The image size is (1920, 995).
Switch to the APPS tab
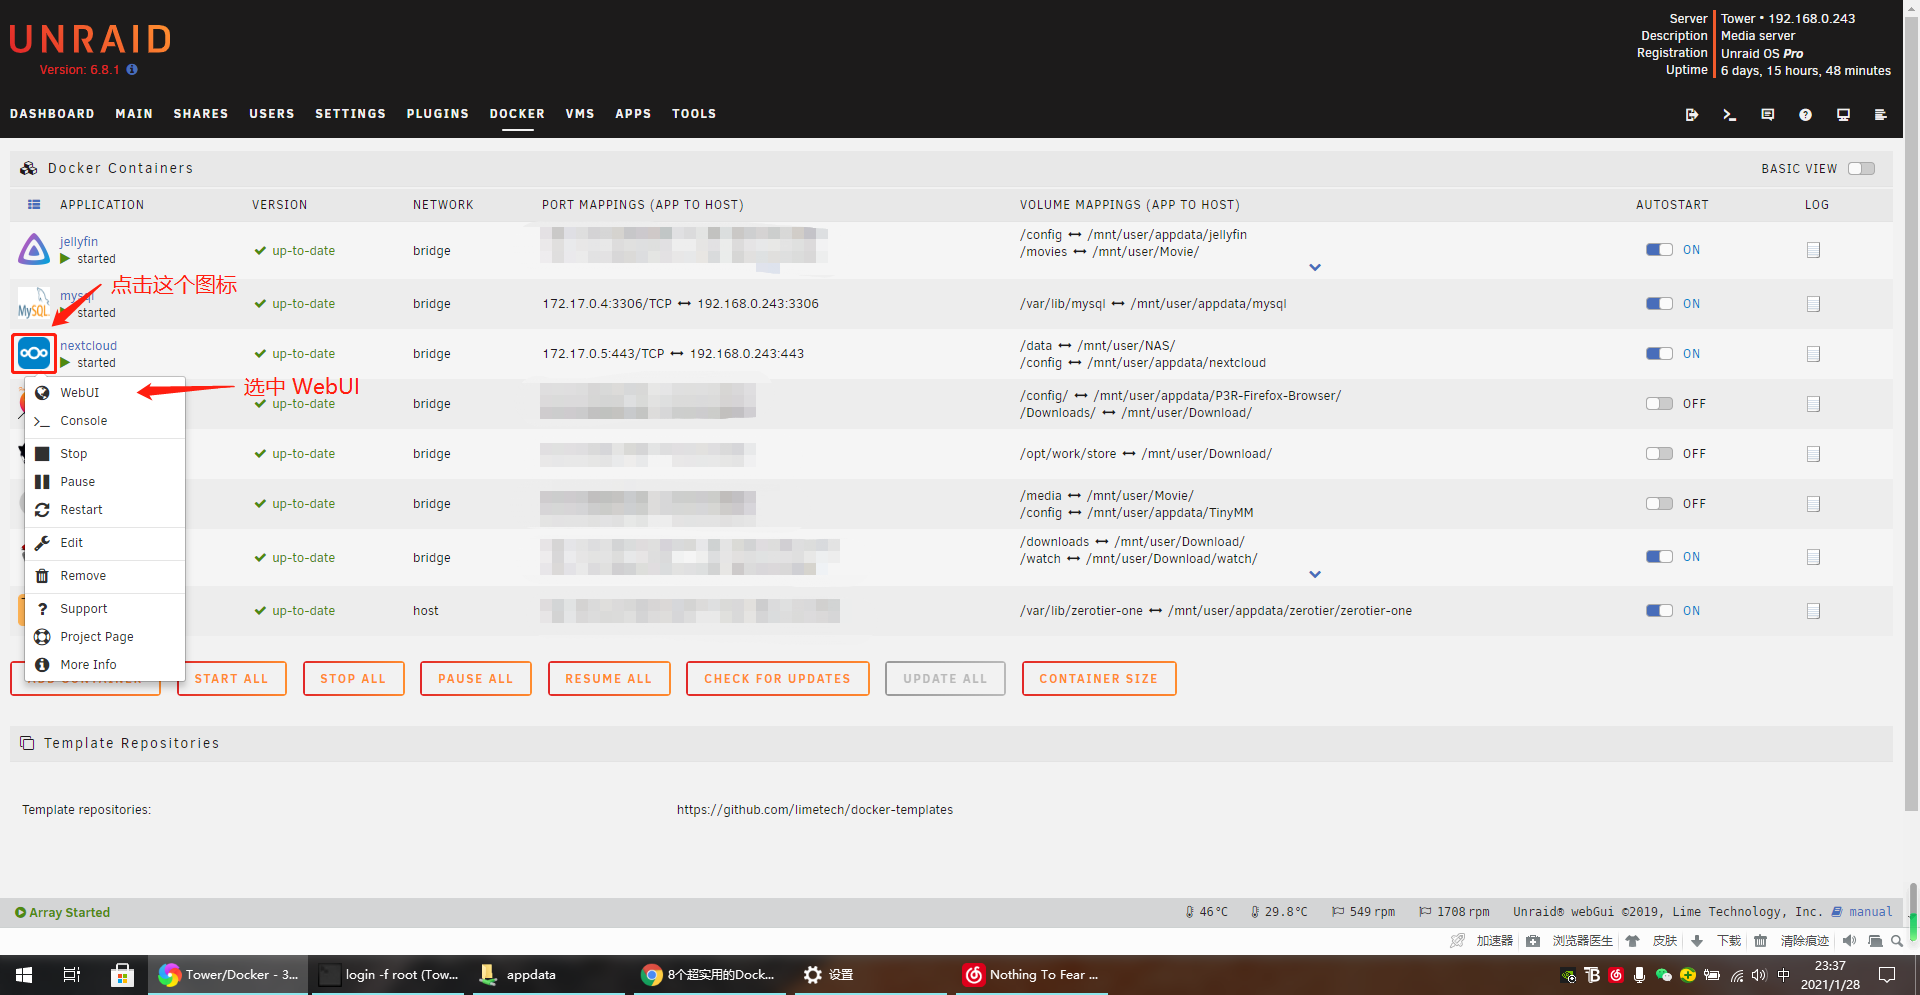point(633,114)
